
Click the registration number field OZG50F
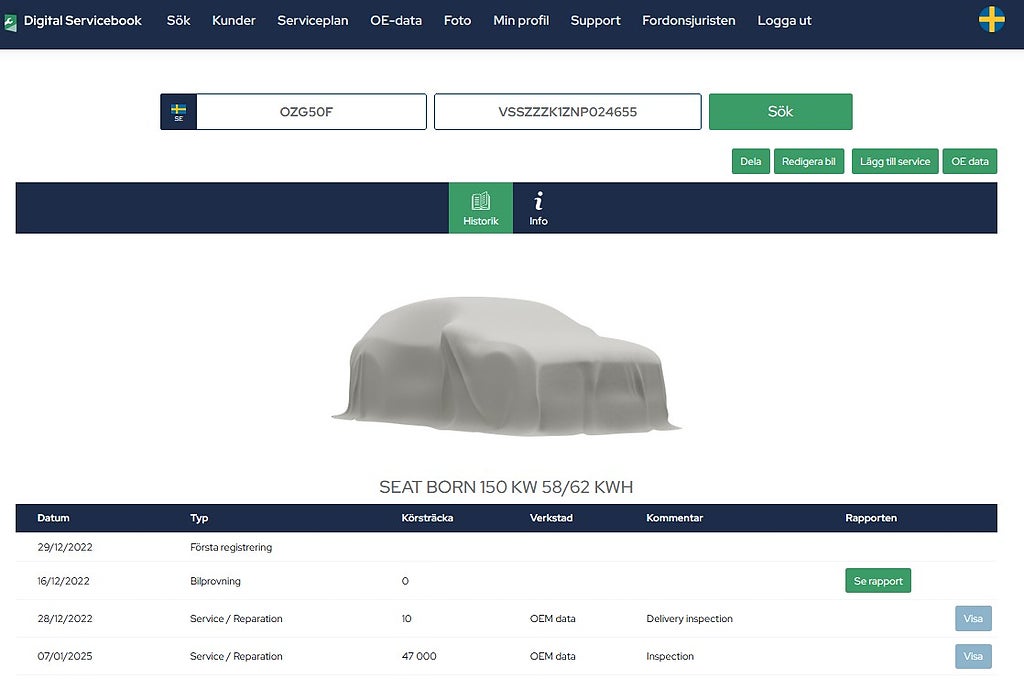(310, 112)
